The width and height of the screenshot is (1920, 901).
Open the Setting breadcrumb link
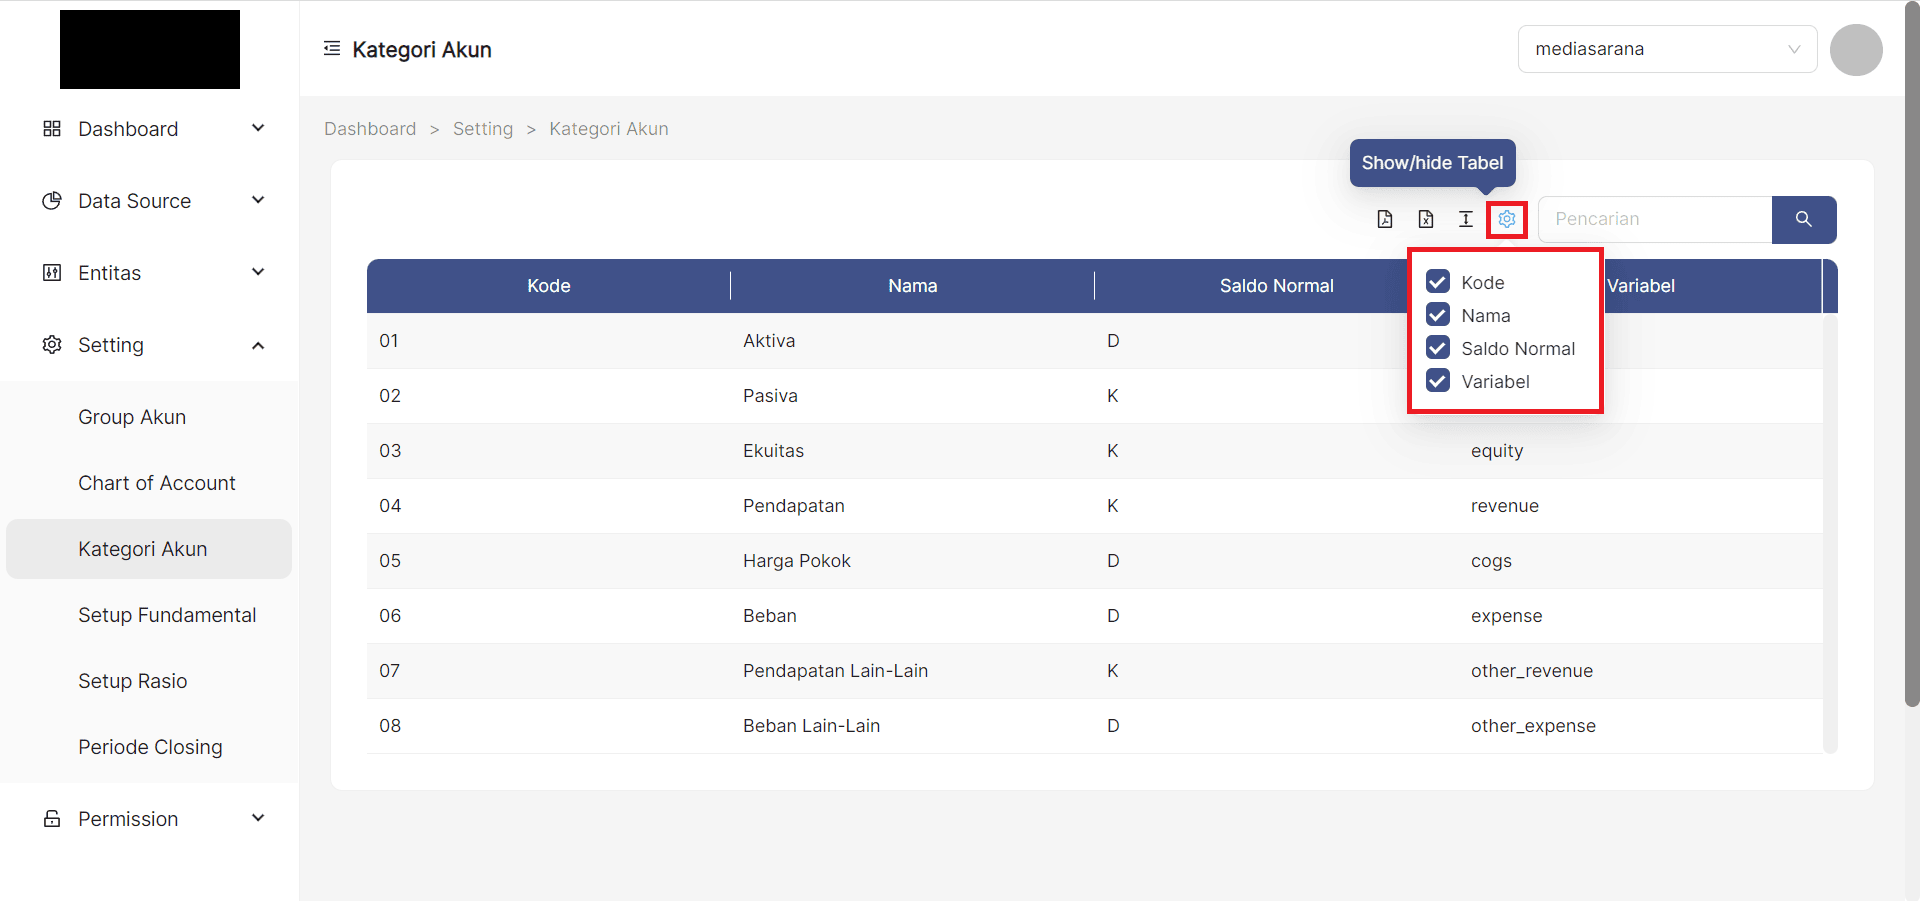click(483, 128)
